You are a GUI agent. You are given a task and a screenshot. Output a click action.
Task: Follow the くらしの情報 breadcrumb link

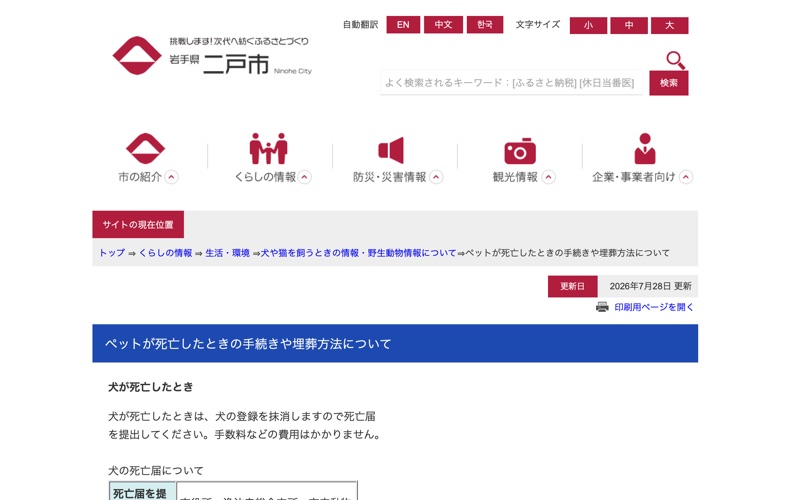click(x=165, y=253)
